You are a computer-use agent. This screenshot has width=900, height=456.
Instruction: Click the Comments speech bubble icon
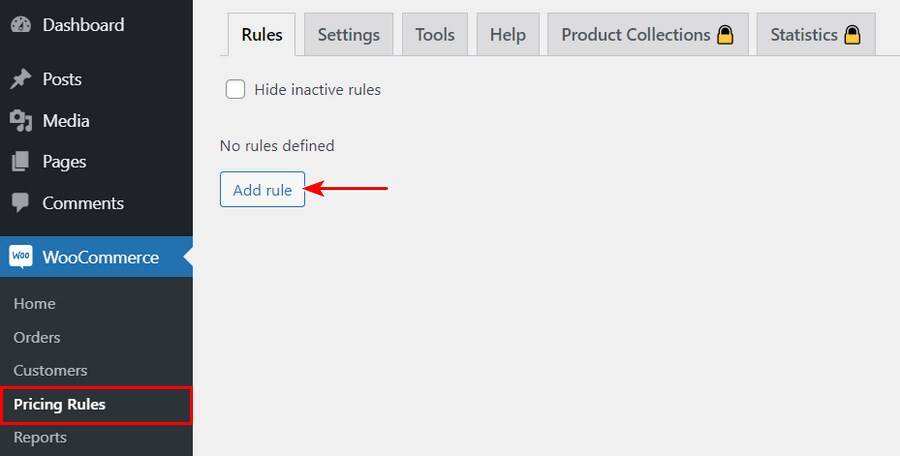coord(21,203)
